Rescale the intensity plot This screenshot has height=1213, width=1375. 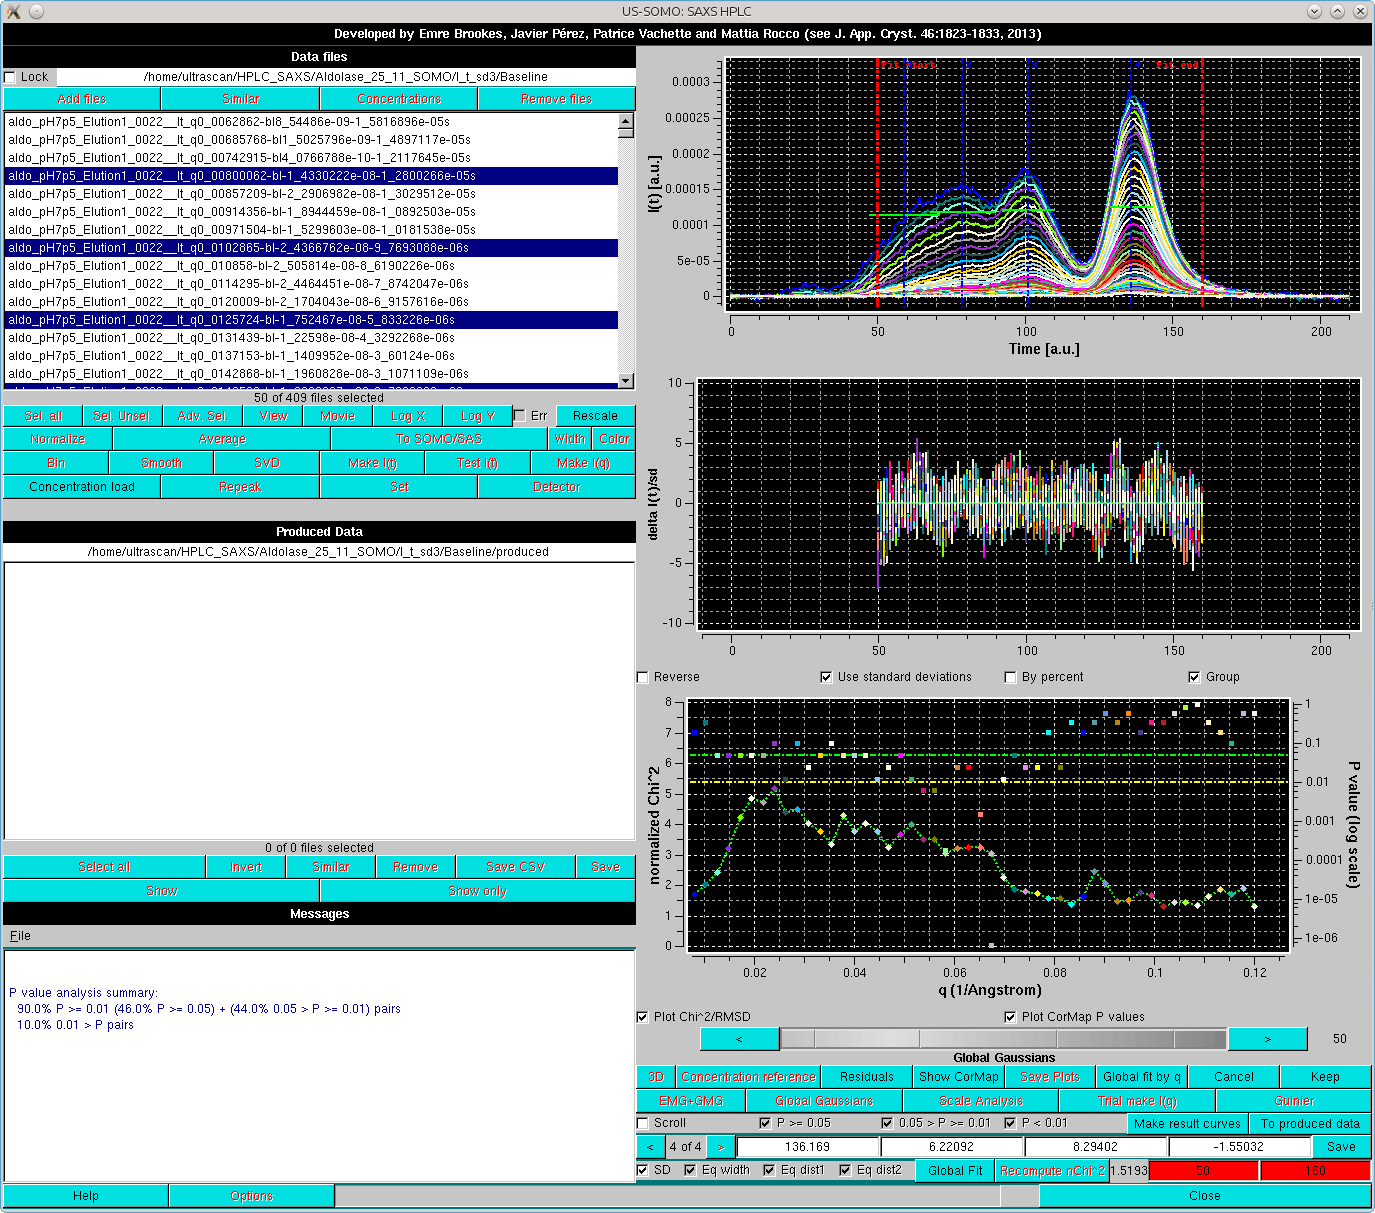tap(594, 415)
